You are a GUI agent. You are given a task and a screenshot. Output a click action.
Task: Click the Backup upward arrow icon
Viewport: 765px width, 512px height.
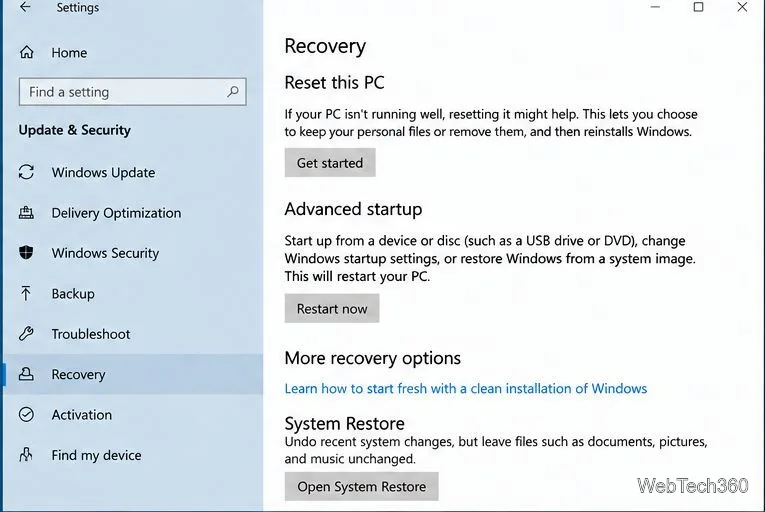tap(26, 293)
